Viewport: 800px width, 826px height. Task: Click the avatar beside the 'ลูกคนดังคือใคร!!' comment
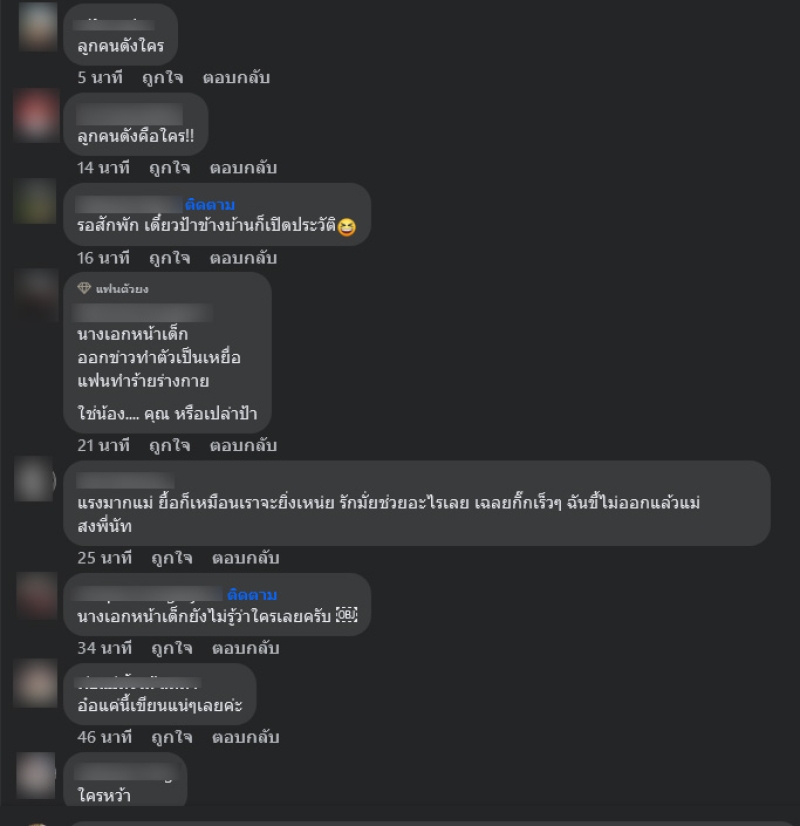[36, 116]
